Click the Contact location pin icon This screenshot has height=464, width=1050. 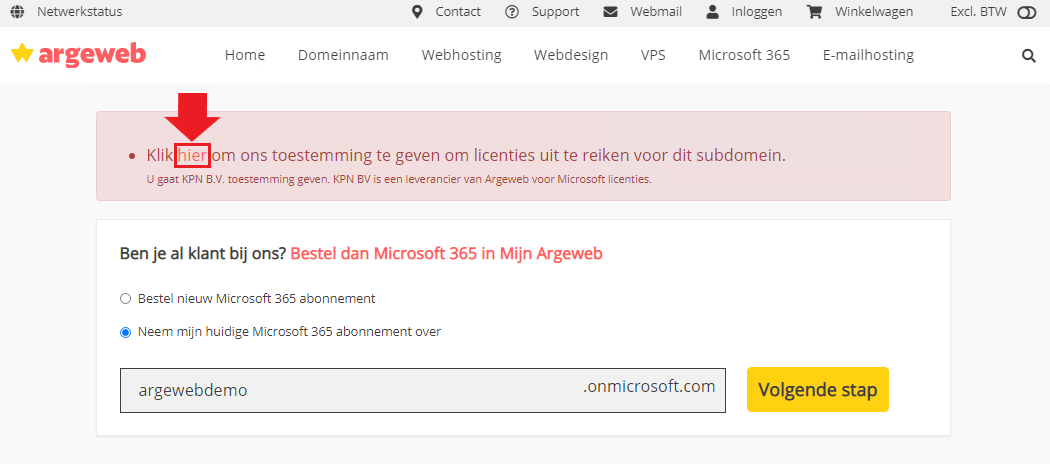(417, 12)
